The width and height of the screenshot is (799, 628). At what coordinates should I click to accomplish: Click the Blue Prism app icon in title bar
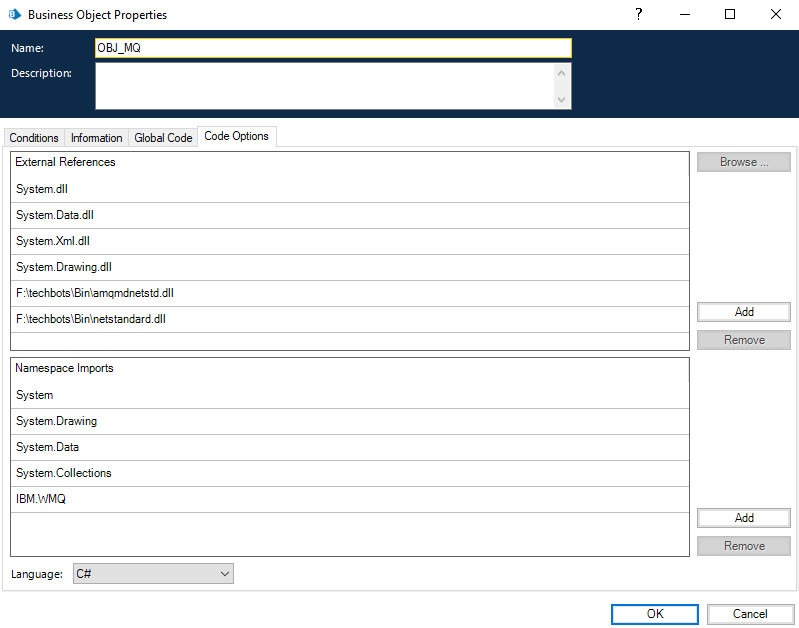click(x=15, y=15)
